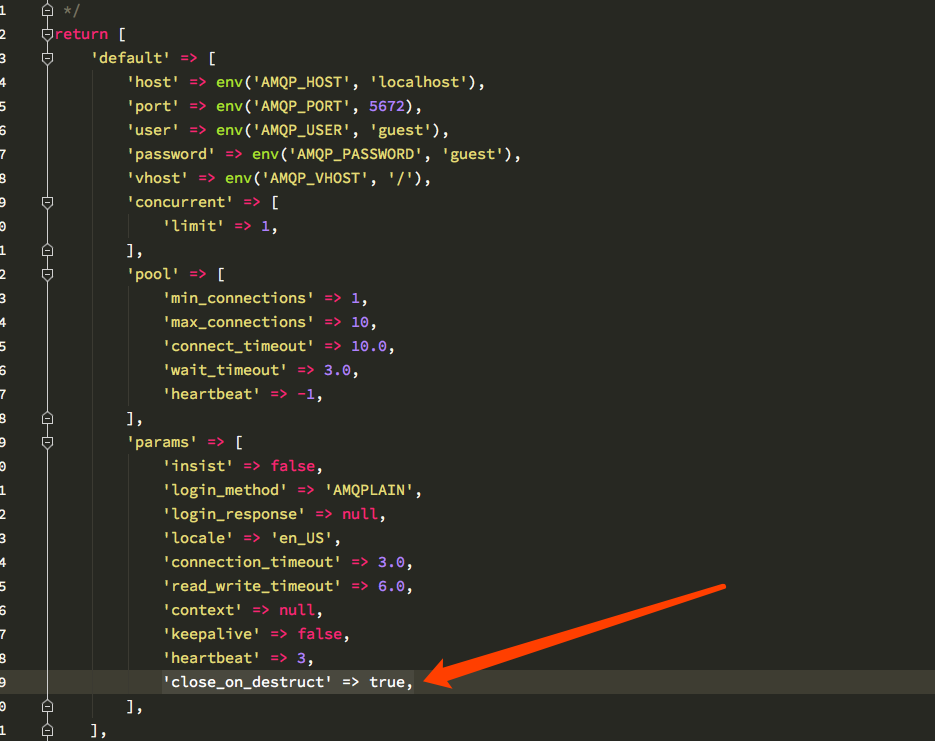Collapse the 'default' array fold marker
Viewport: 935px width, 741px height.
tap(47, 58)
